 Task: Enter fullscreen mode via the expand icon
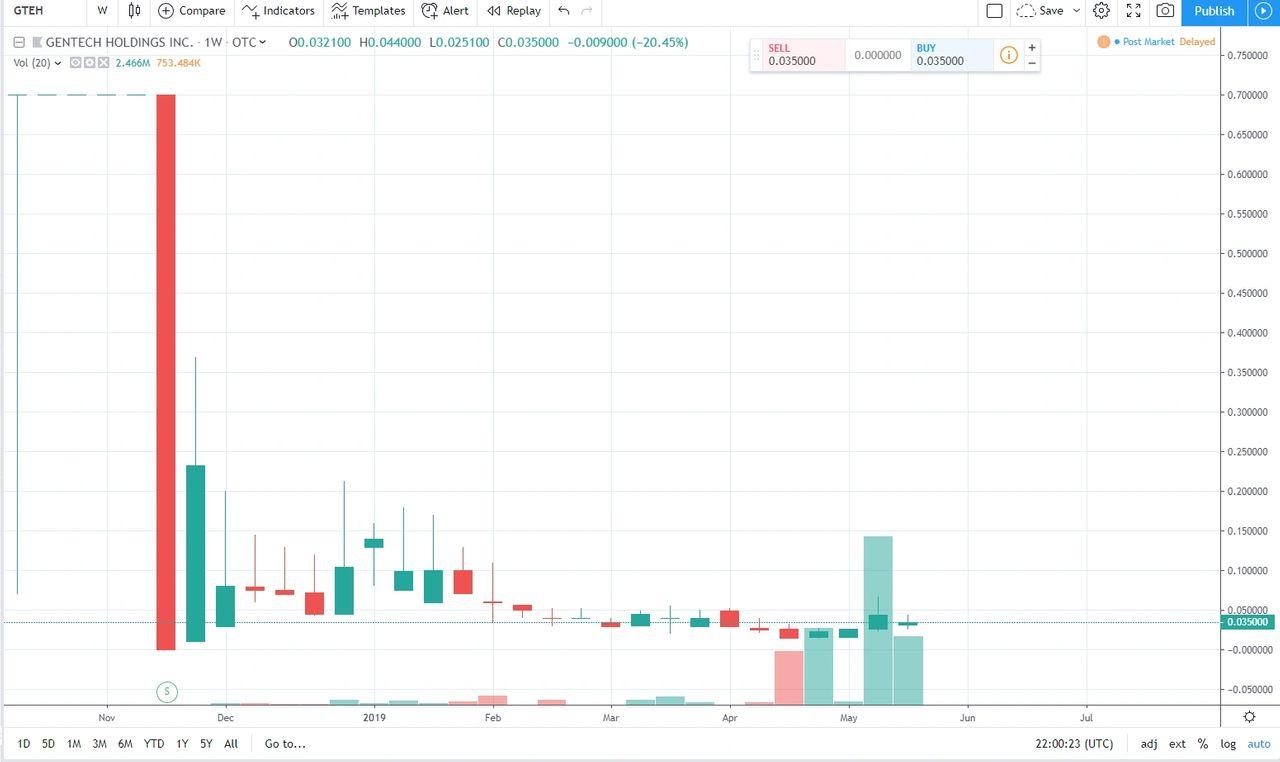pos(1133,11)
